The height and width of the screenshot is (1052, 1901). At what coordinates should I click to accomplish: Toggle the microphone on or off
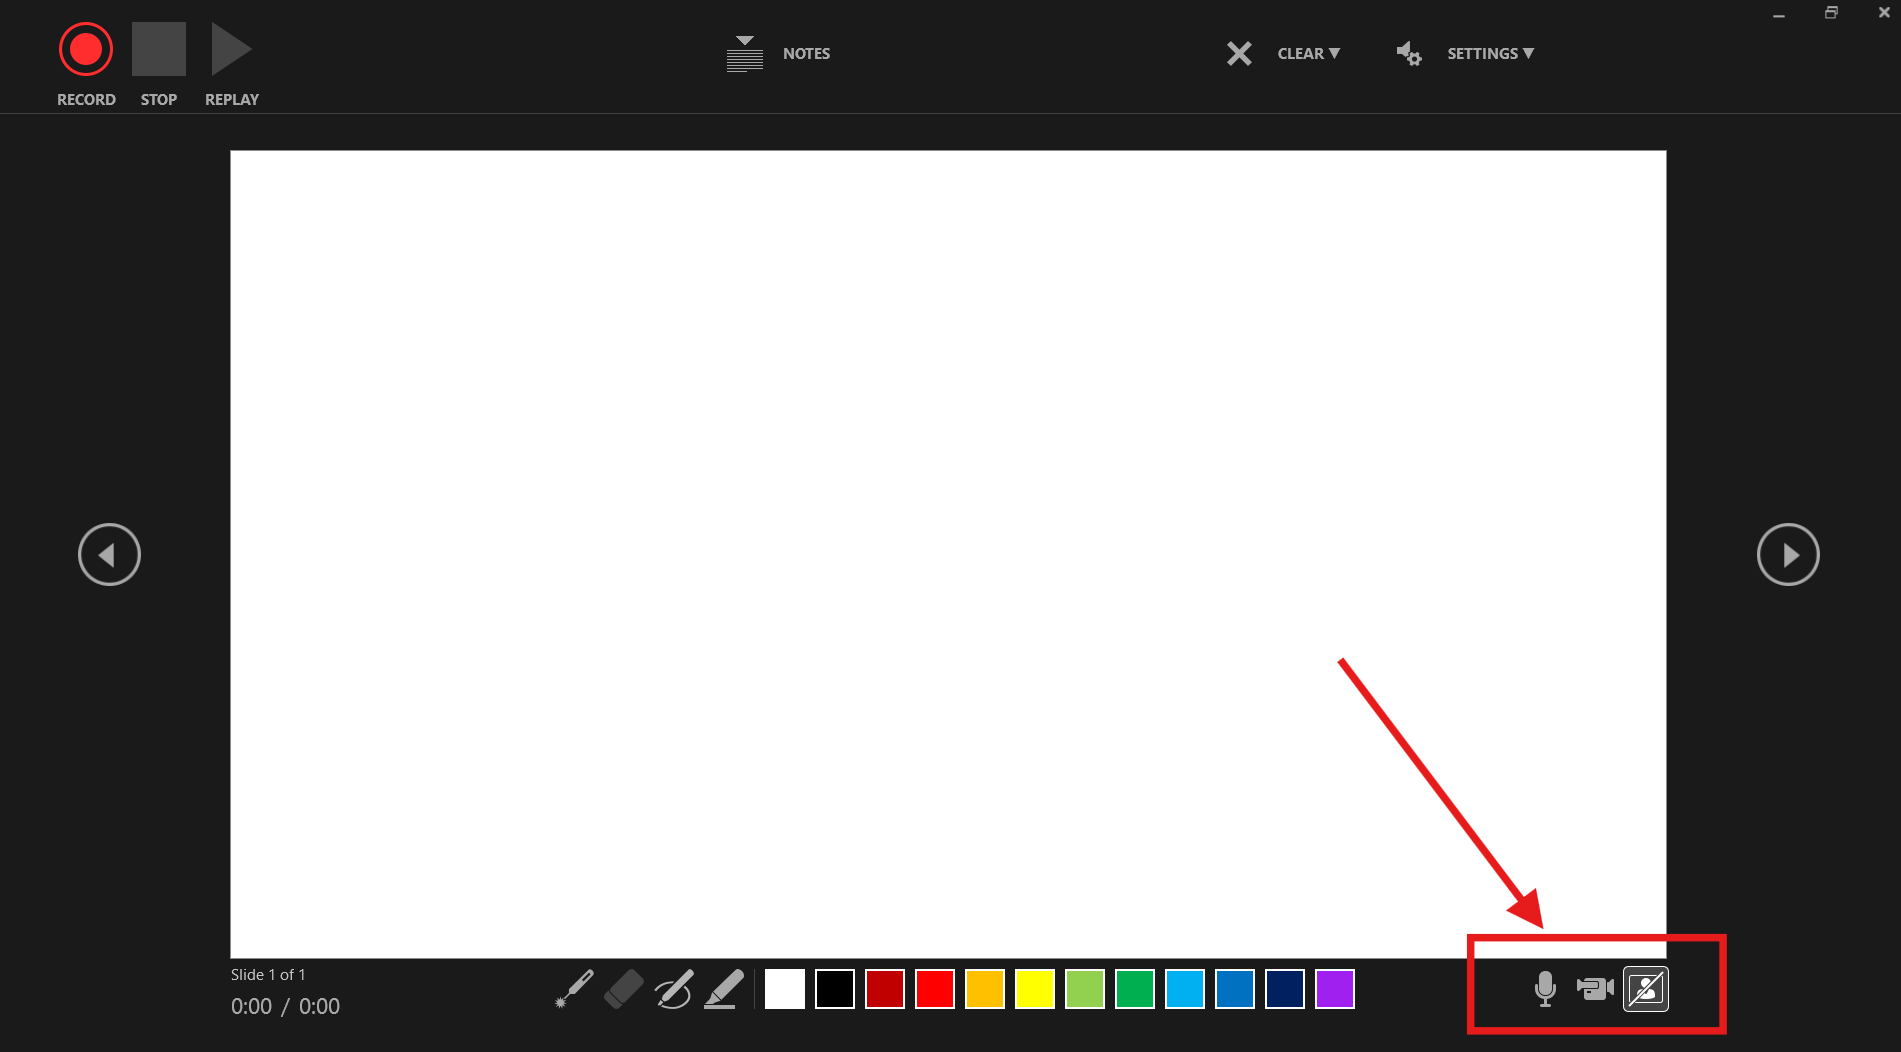click(x=1544, y=989)
